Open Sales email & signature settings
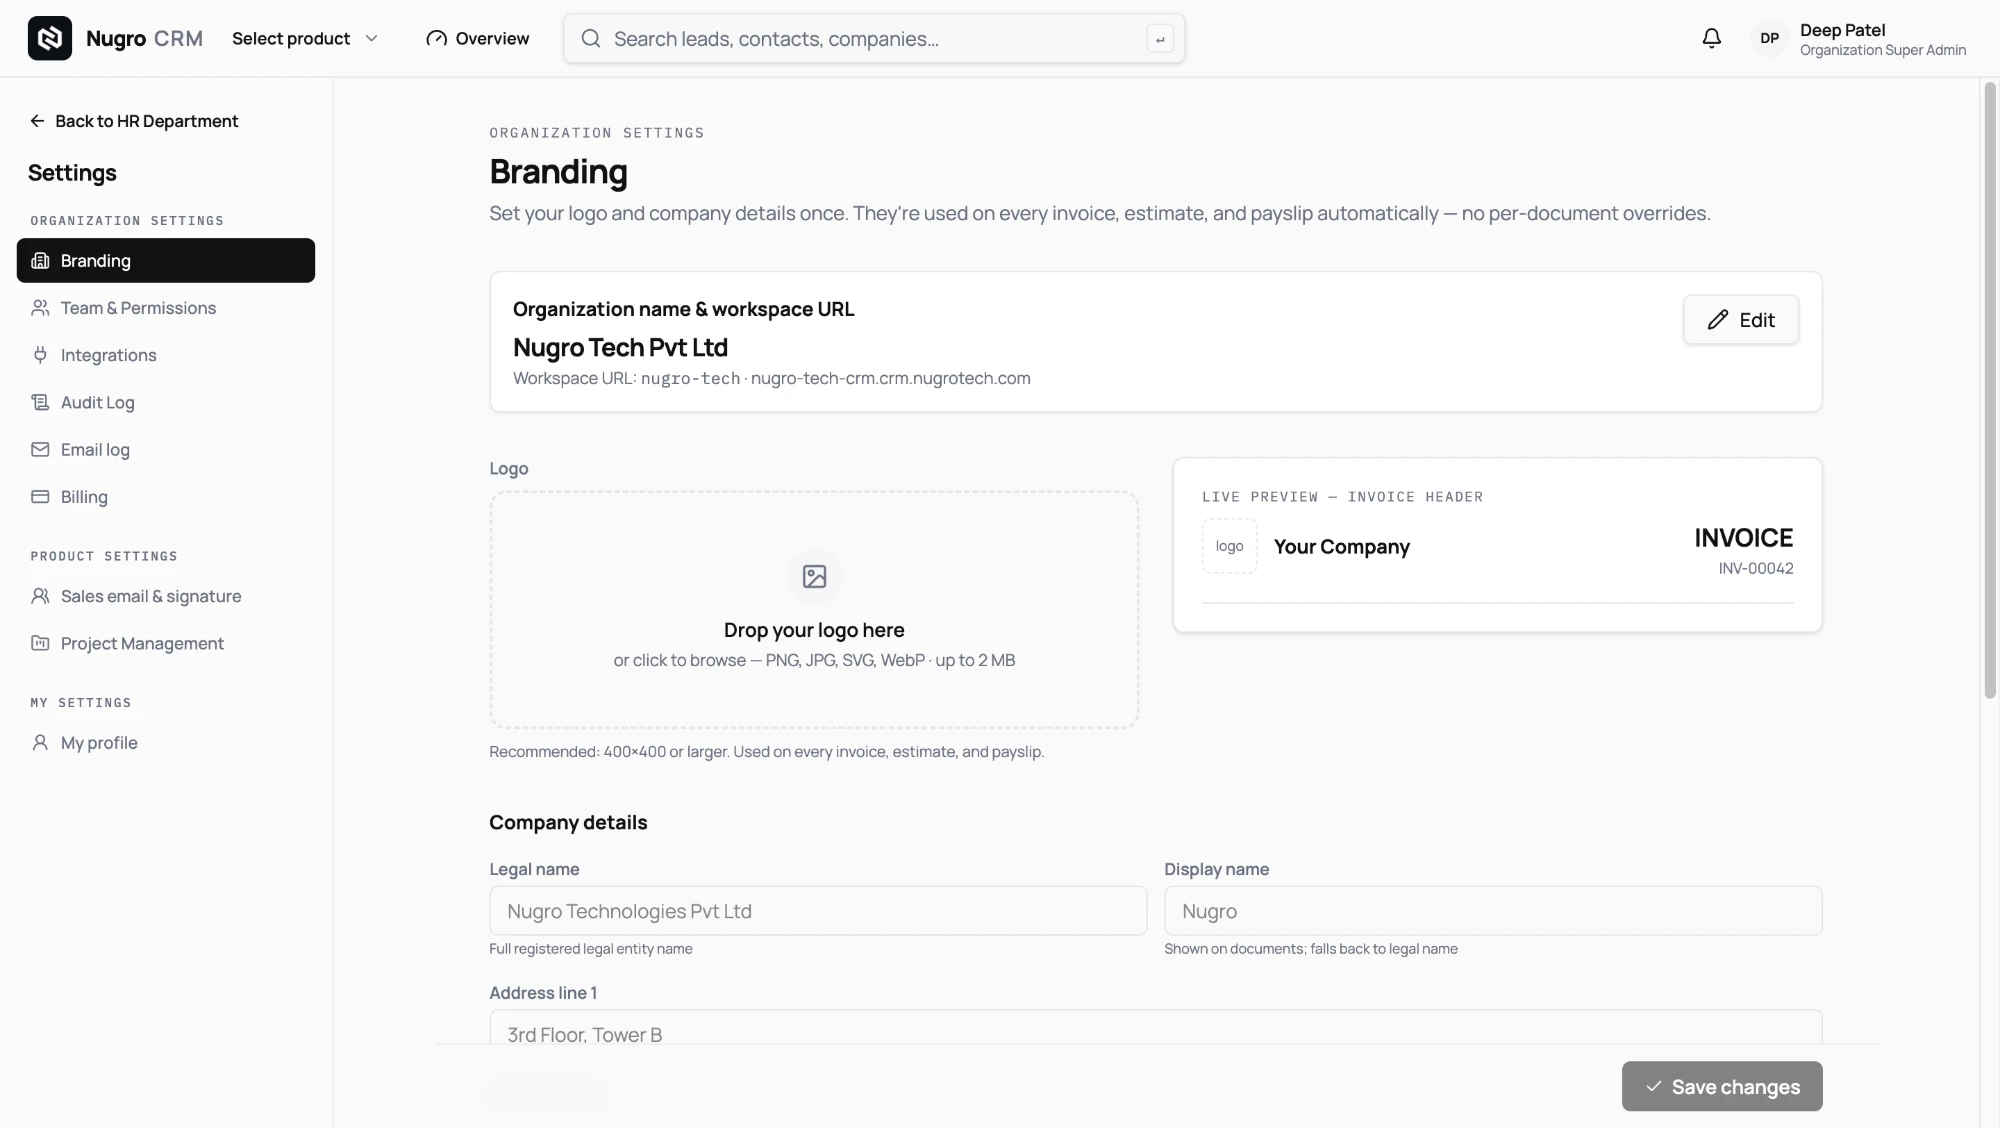This screenshot has width=2000, height=1128. (166, 596)
